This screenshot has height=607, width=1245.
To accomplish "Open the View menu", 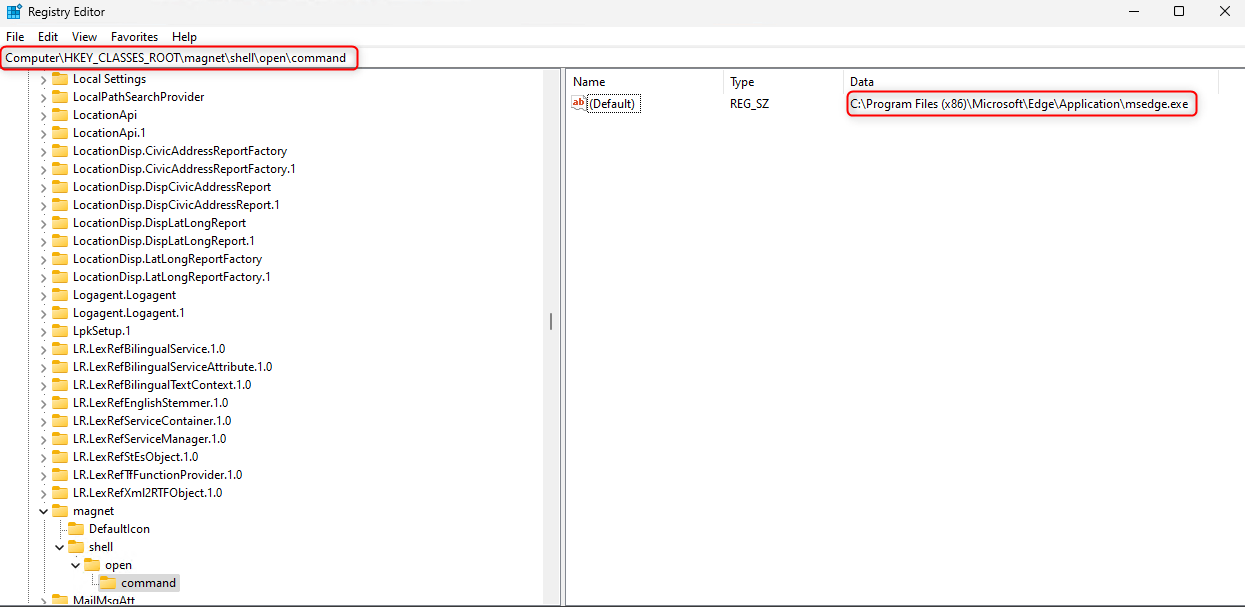I will 84,36.
